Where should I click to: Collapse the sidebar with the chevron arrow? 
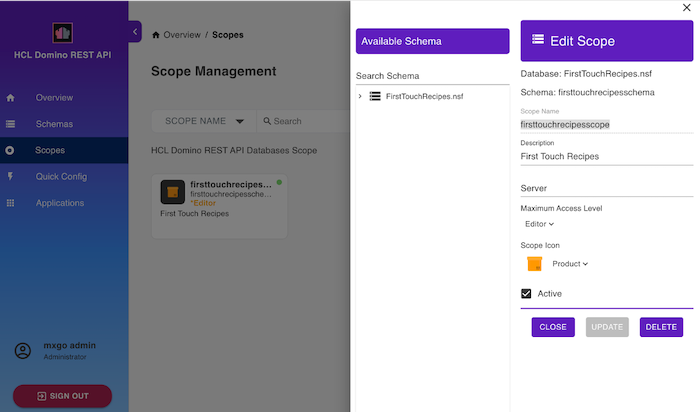[135, 32]
